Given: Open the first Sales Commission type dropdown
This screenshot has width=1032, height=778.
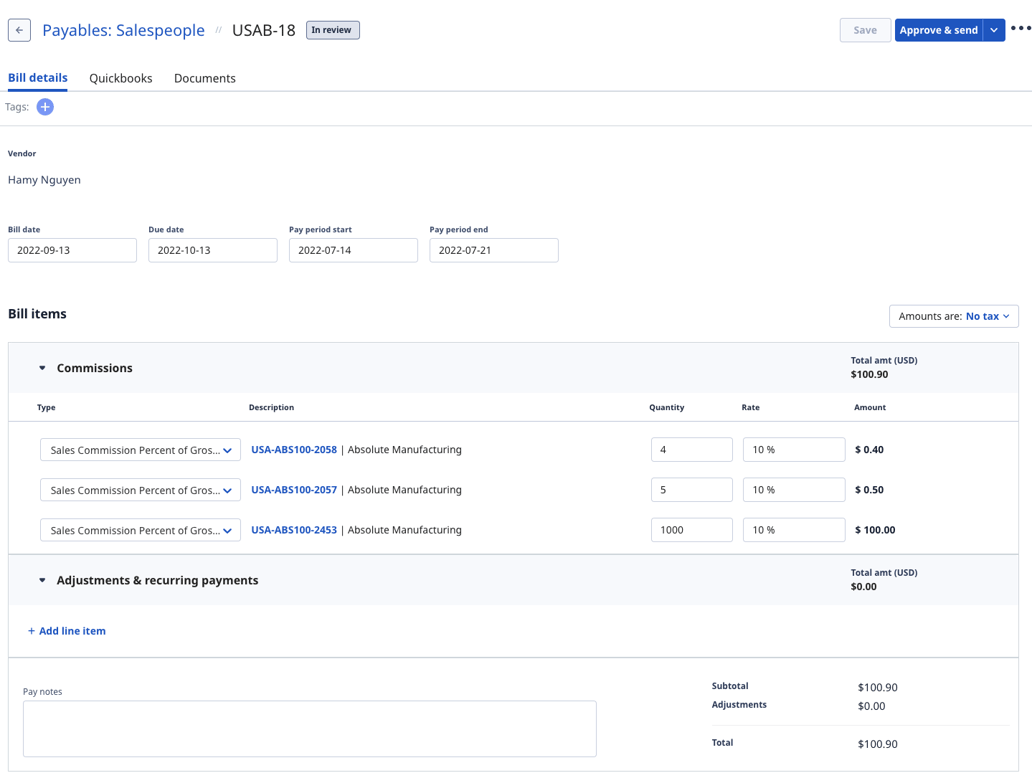Looking at the screenshot, I should tap(140, 449).
